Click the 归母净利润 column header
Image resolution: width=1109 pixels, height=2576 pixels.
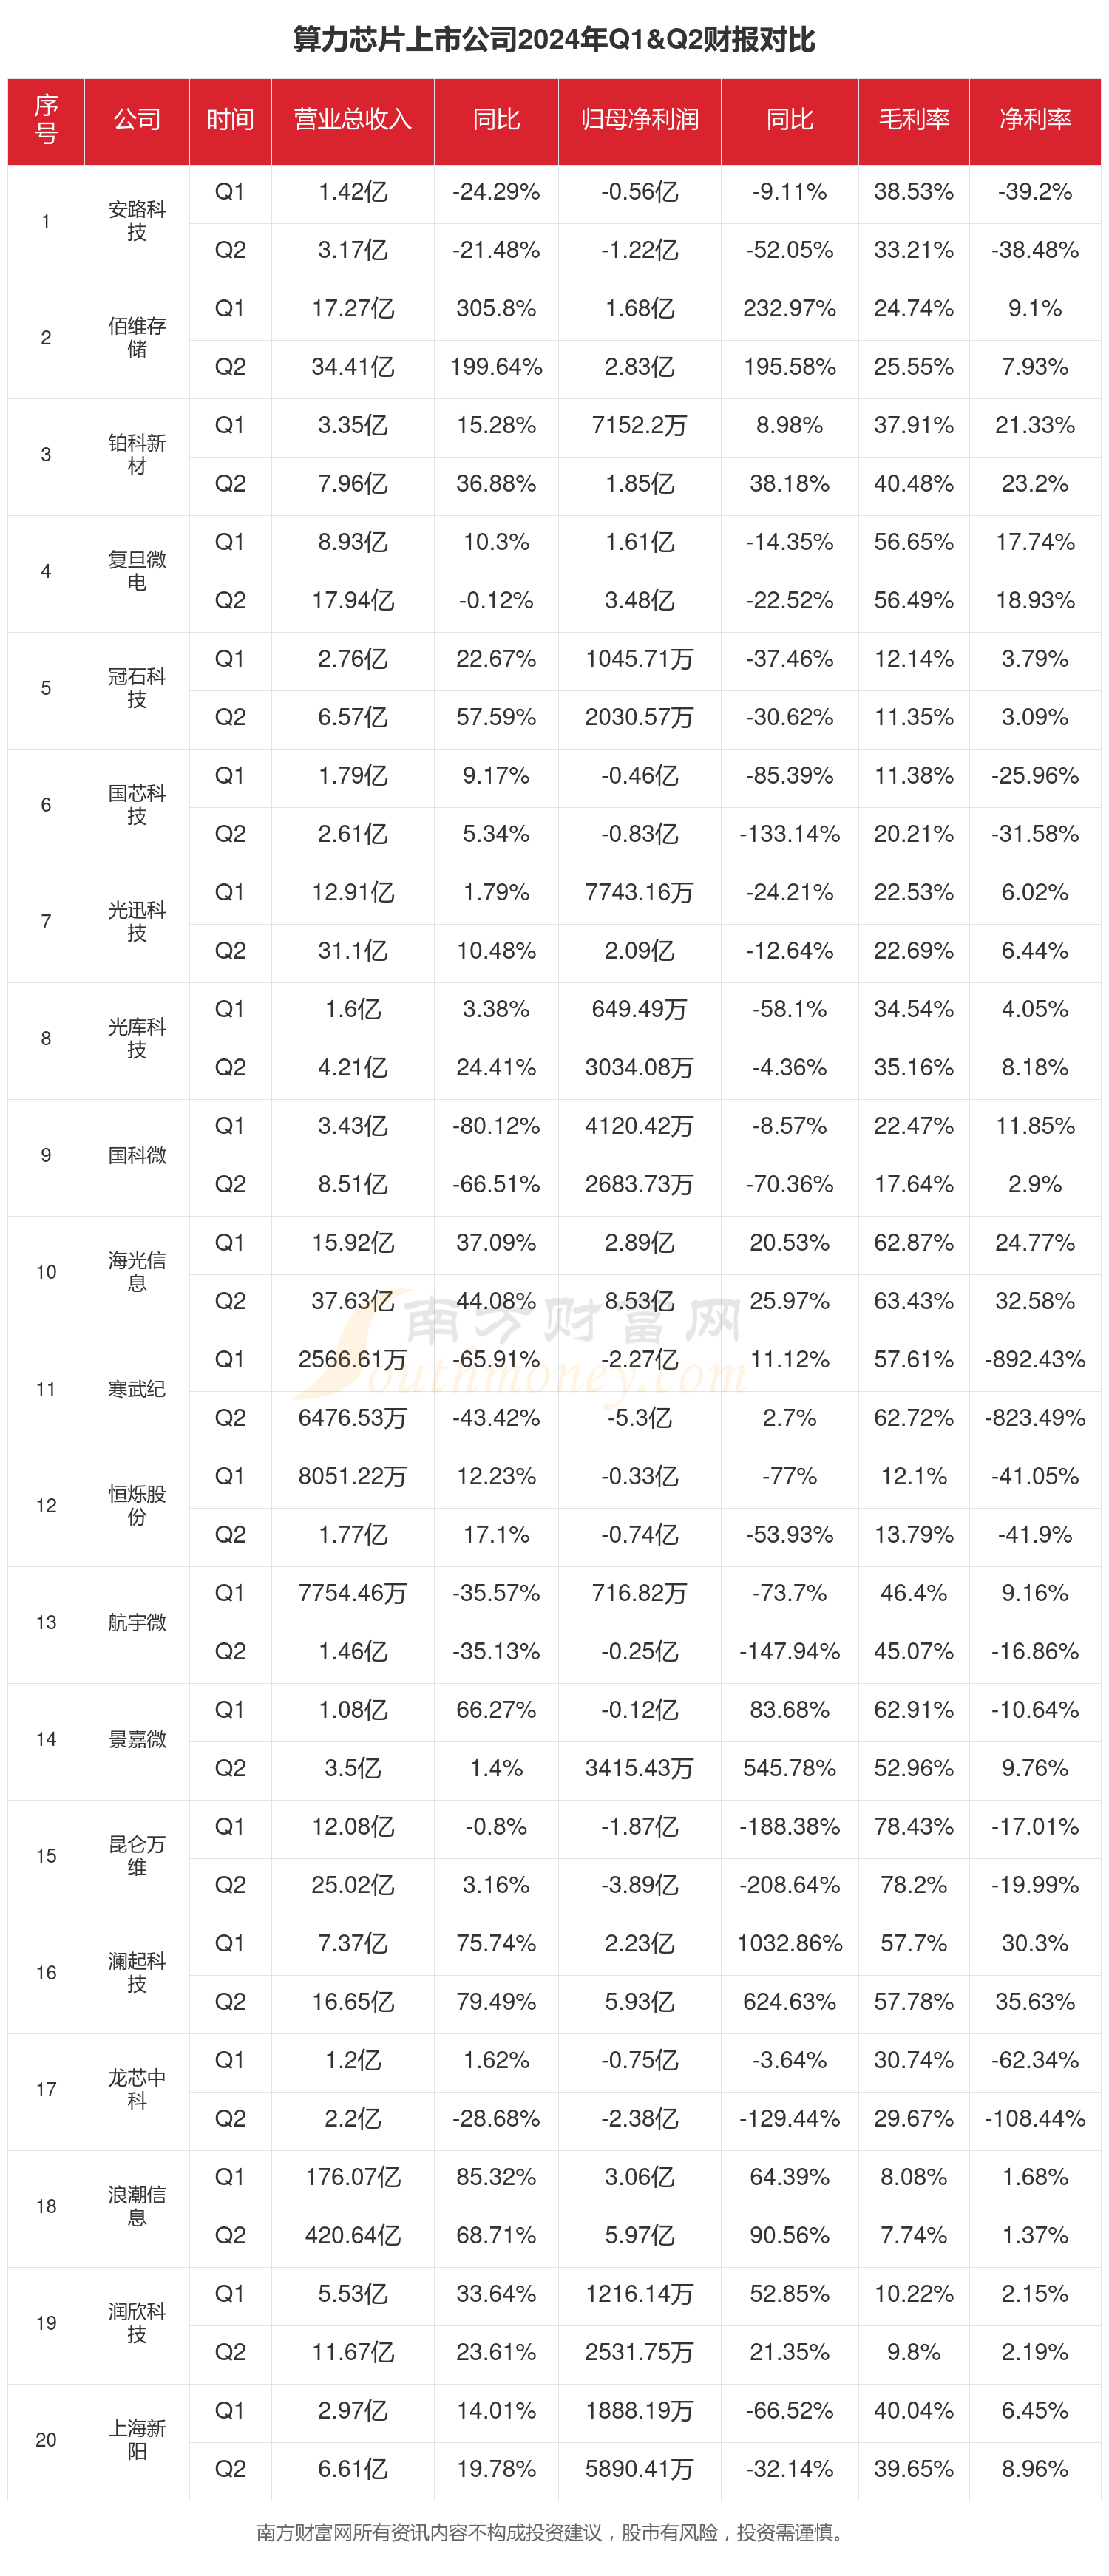(639, 120)
